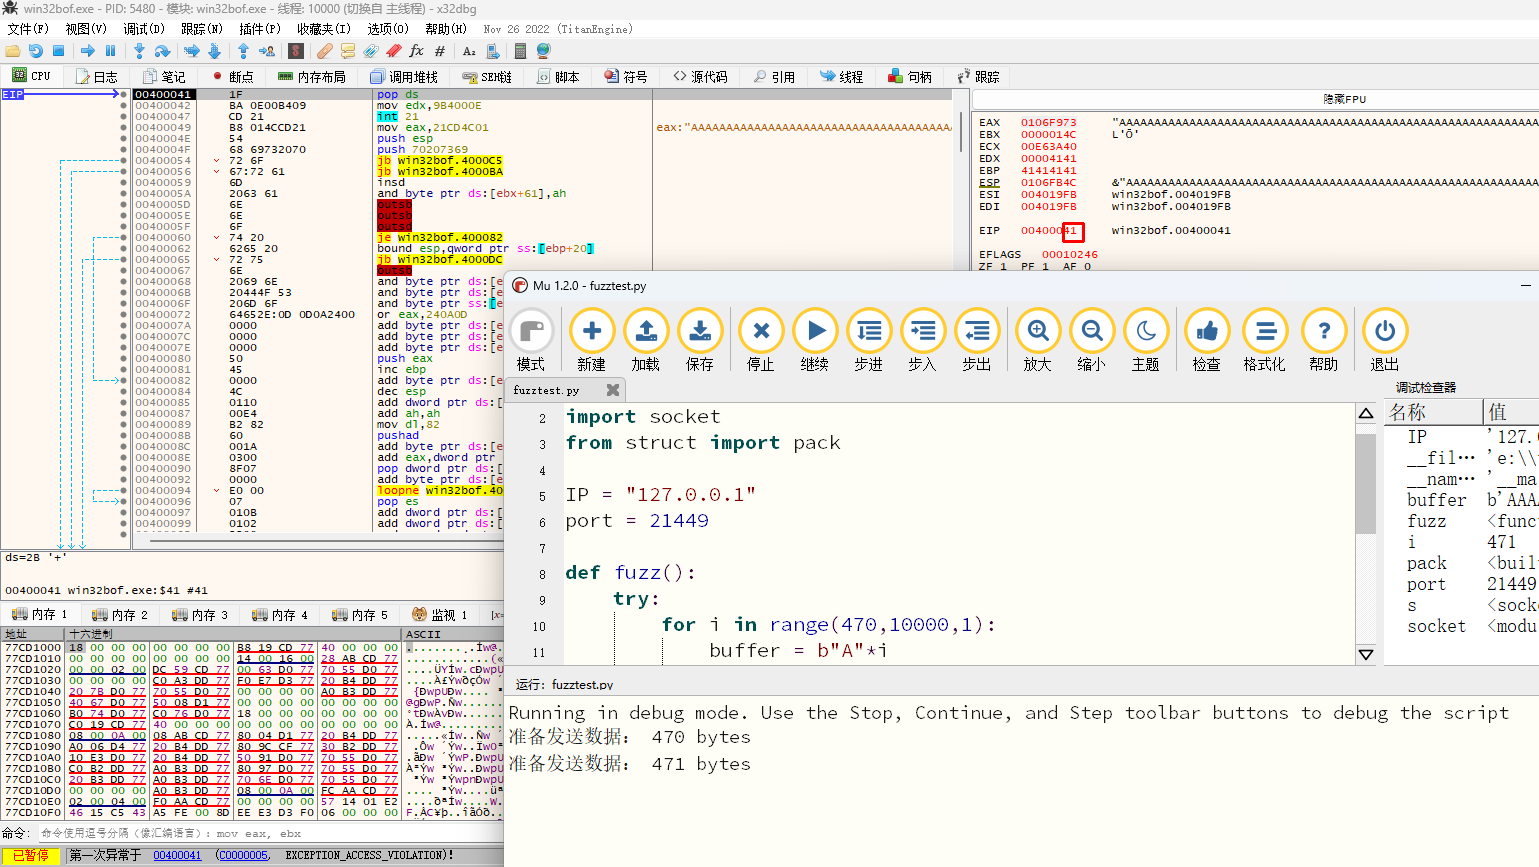Viewport: 1539px width, 867px height.
Task: Open file icon in x32dbg toolbar
Action: 13,50
